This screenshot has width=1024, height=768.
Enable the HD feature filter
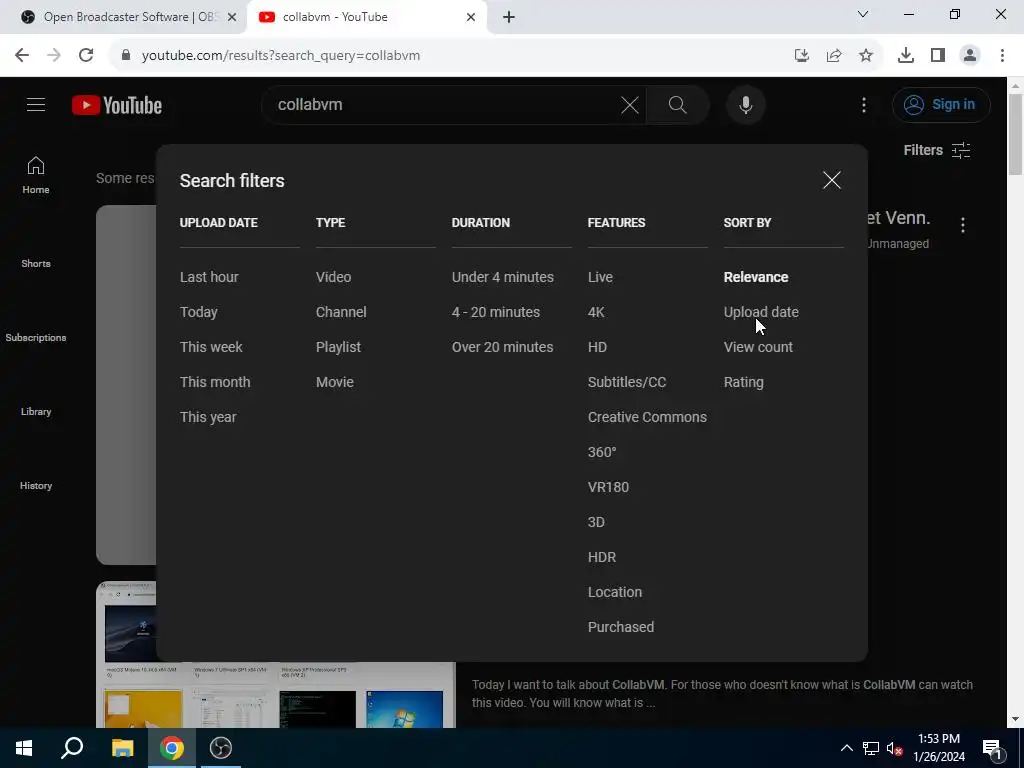click(x=597, y=347)
